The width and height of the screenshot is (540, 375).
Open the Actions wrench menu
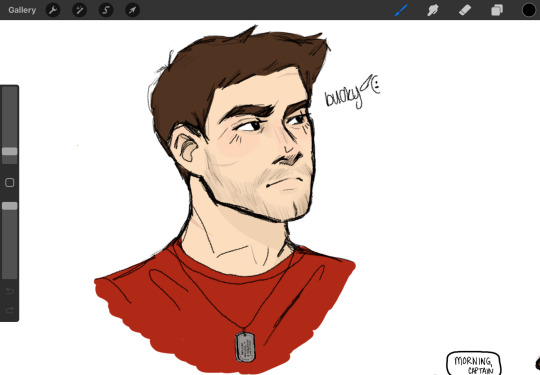pos(53,10)
